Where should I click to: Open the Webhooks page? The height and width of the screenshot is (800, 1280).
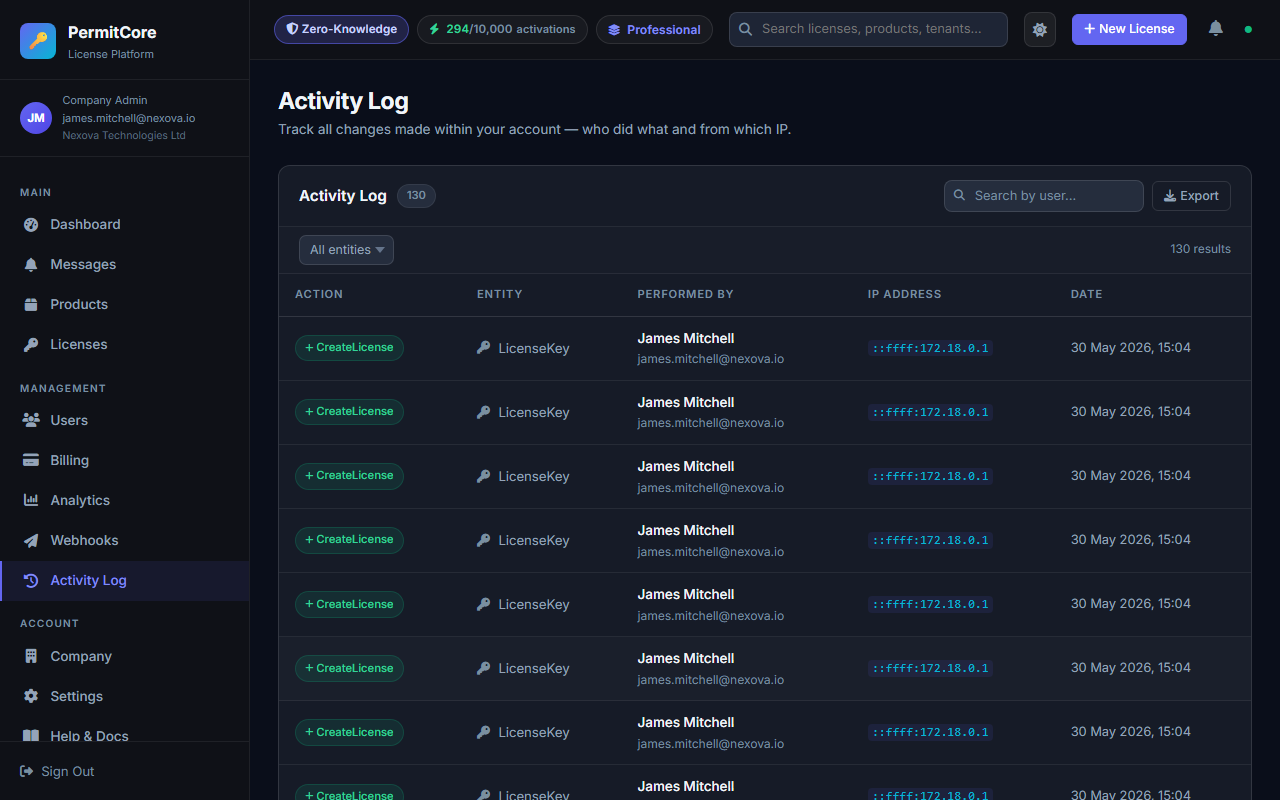125,540
